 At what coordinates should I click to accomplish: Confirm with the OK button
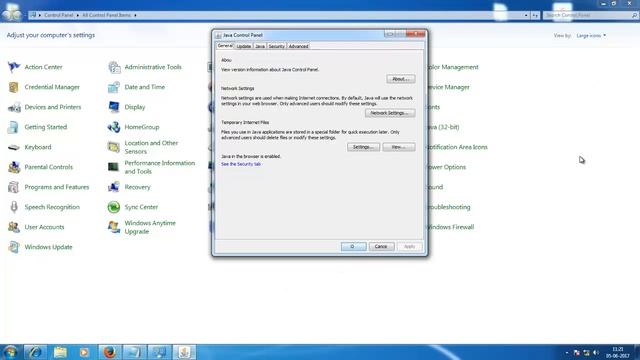tap(353, 247)
